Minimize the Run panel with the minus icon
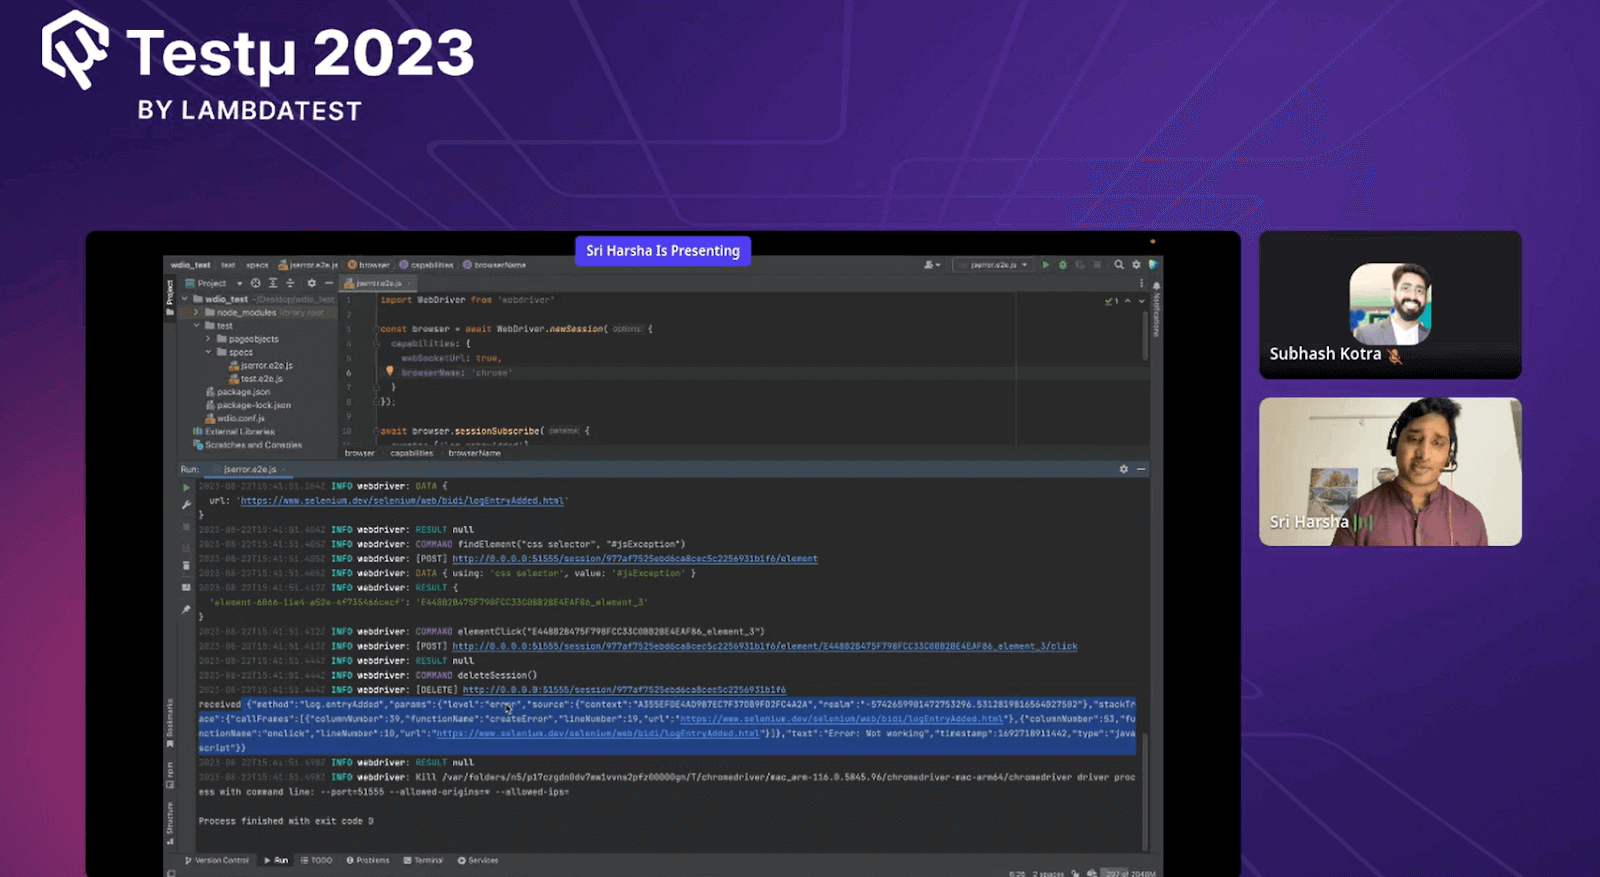The width and height of the screenshot is (1600, 877). click(x=1141, y=469)
